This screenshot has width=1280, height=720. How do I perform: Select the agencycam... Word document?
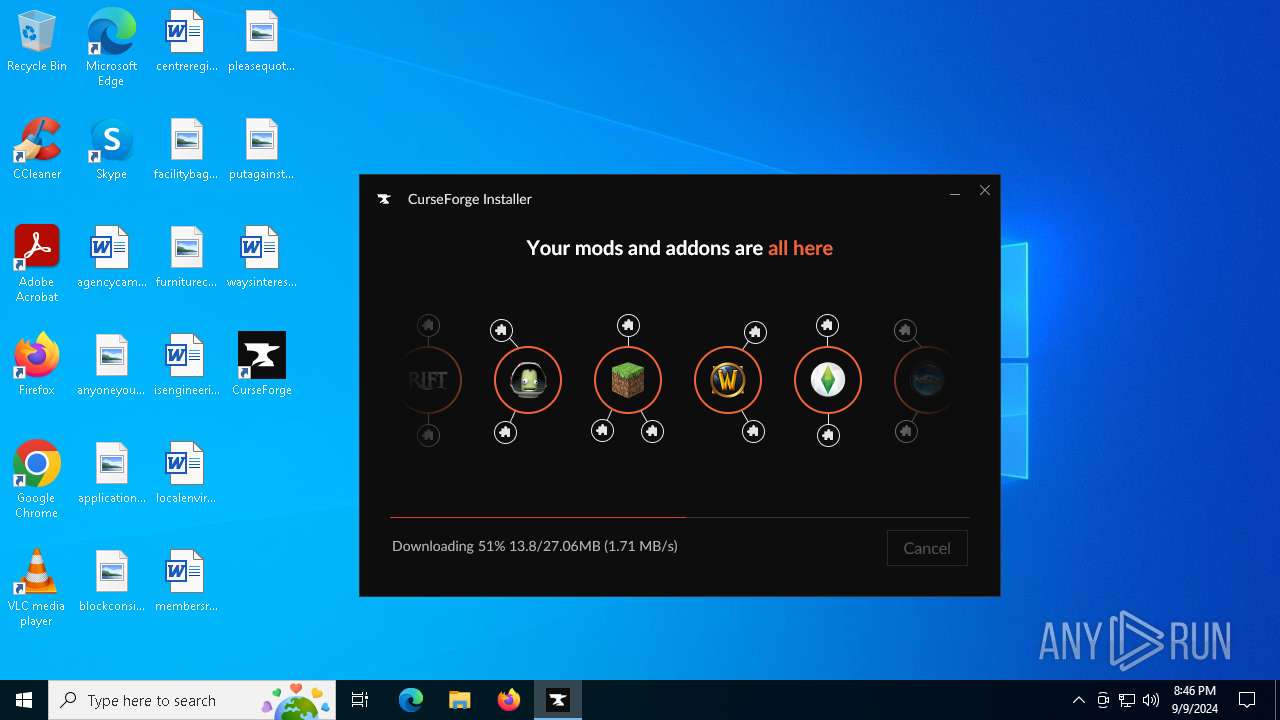pyautogui.click(x=111, y=256)
